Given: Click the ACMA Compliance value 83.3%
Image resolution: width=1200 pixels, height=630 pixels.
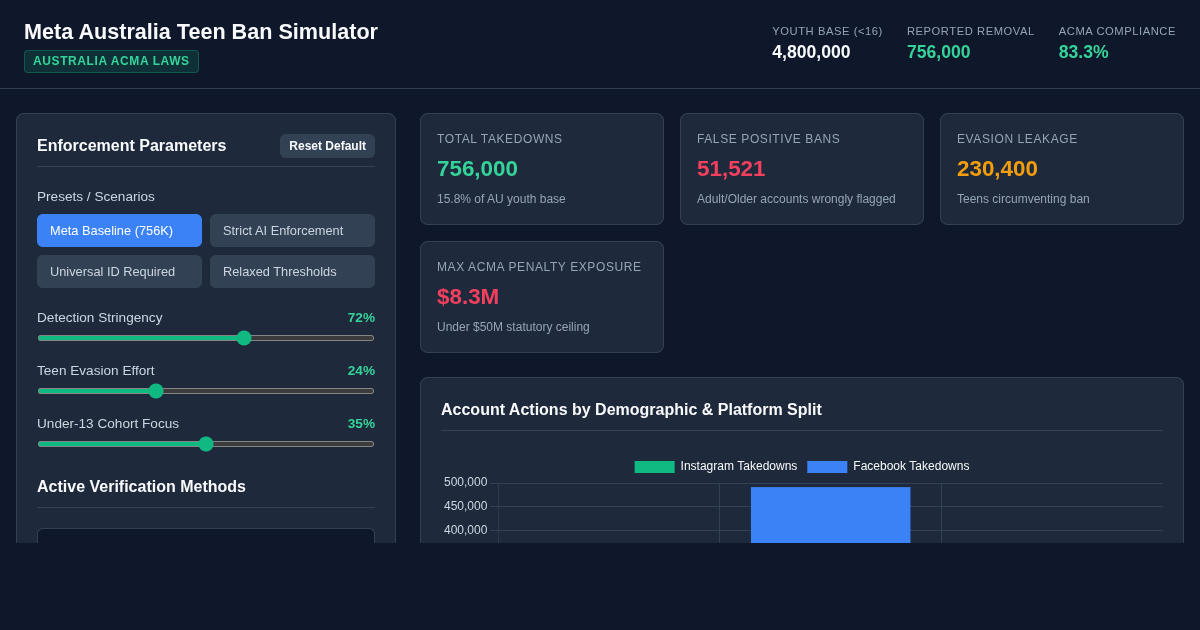Looking at the screenshot, I should (1084, 52).
